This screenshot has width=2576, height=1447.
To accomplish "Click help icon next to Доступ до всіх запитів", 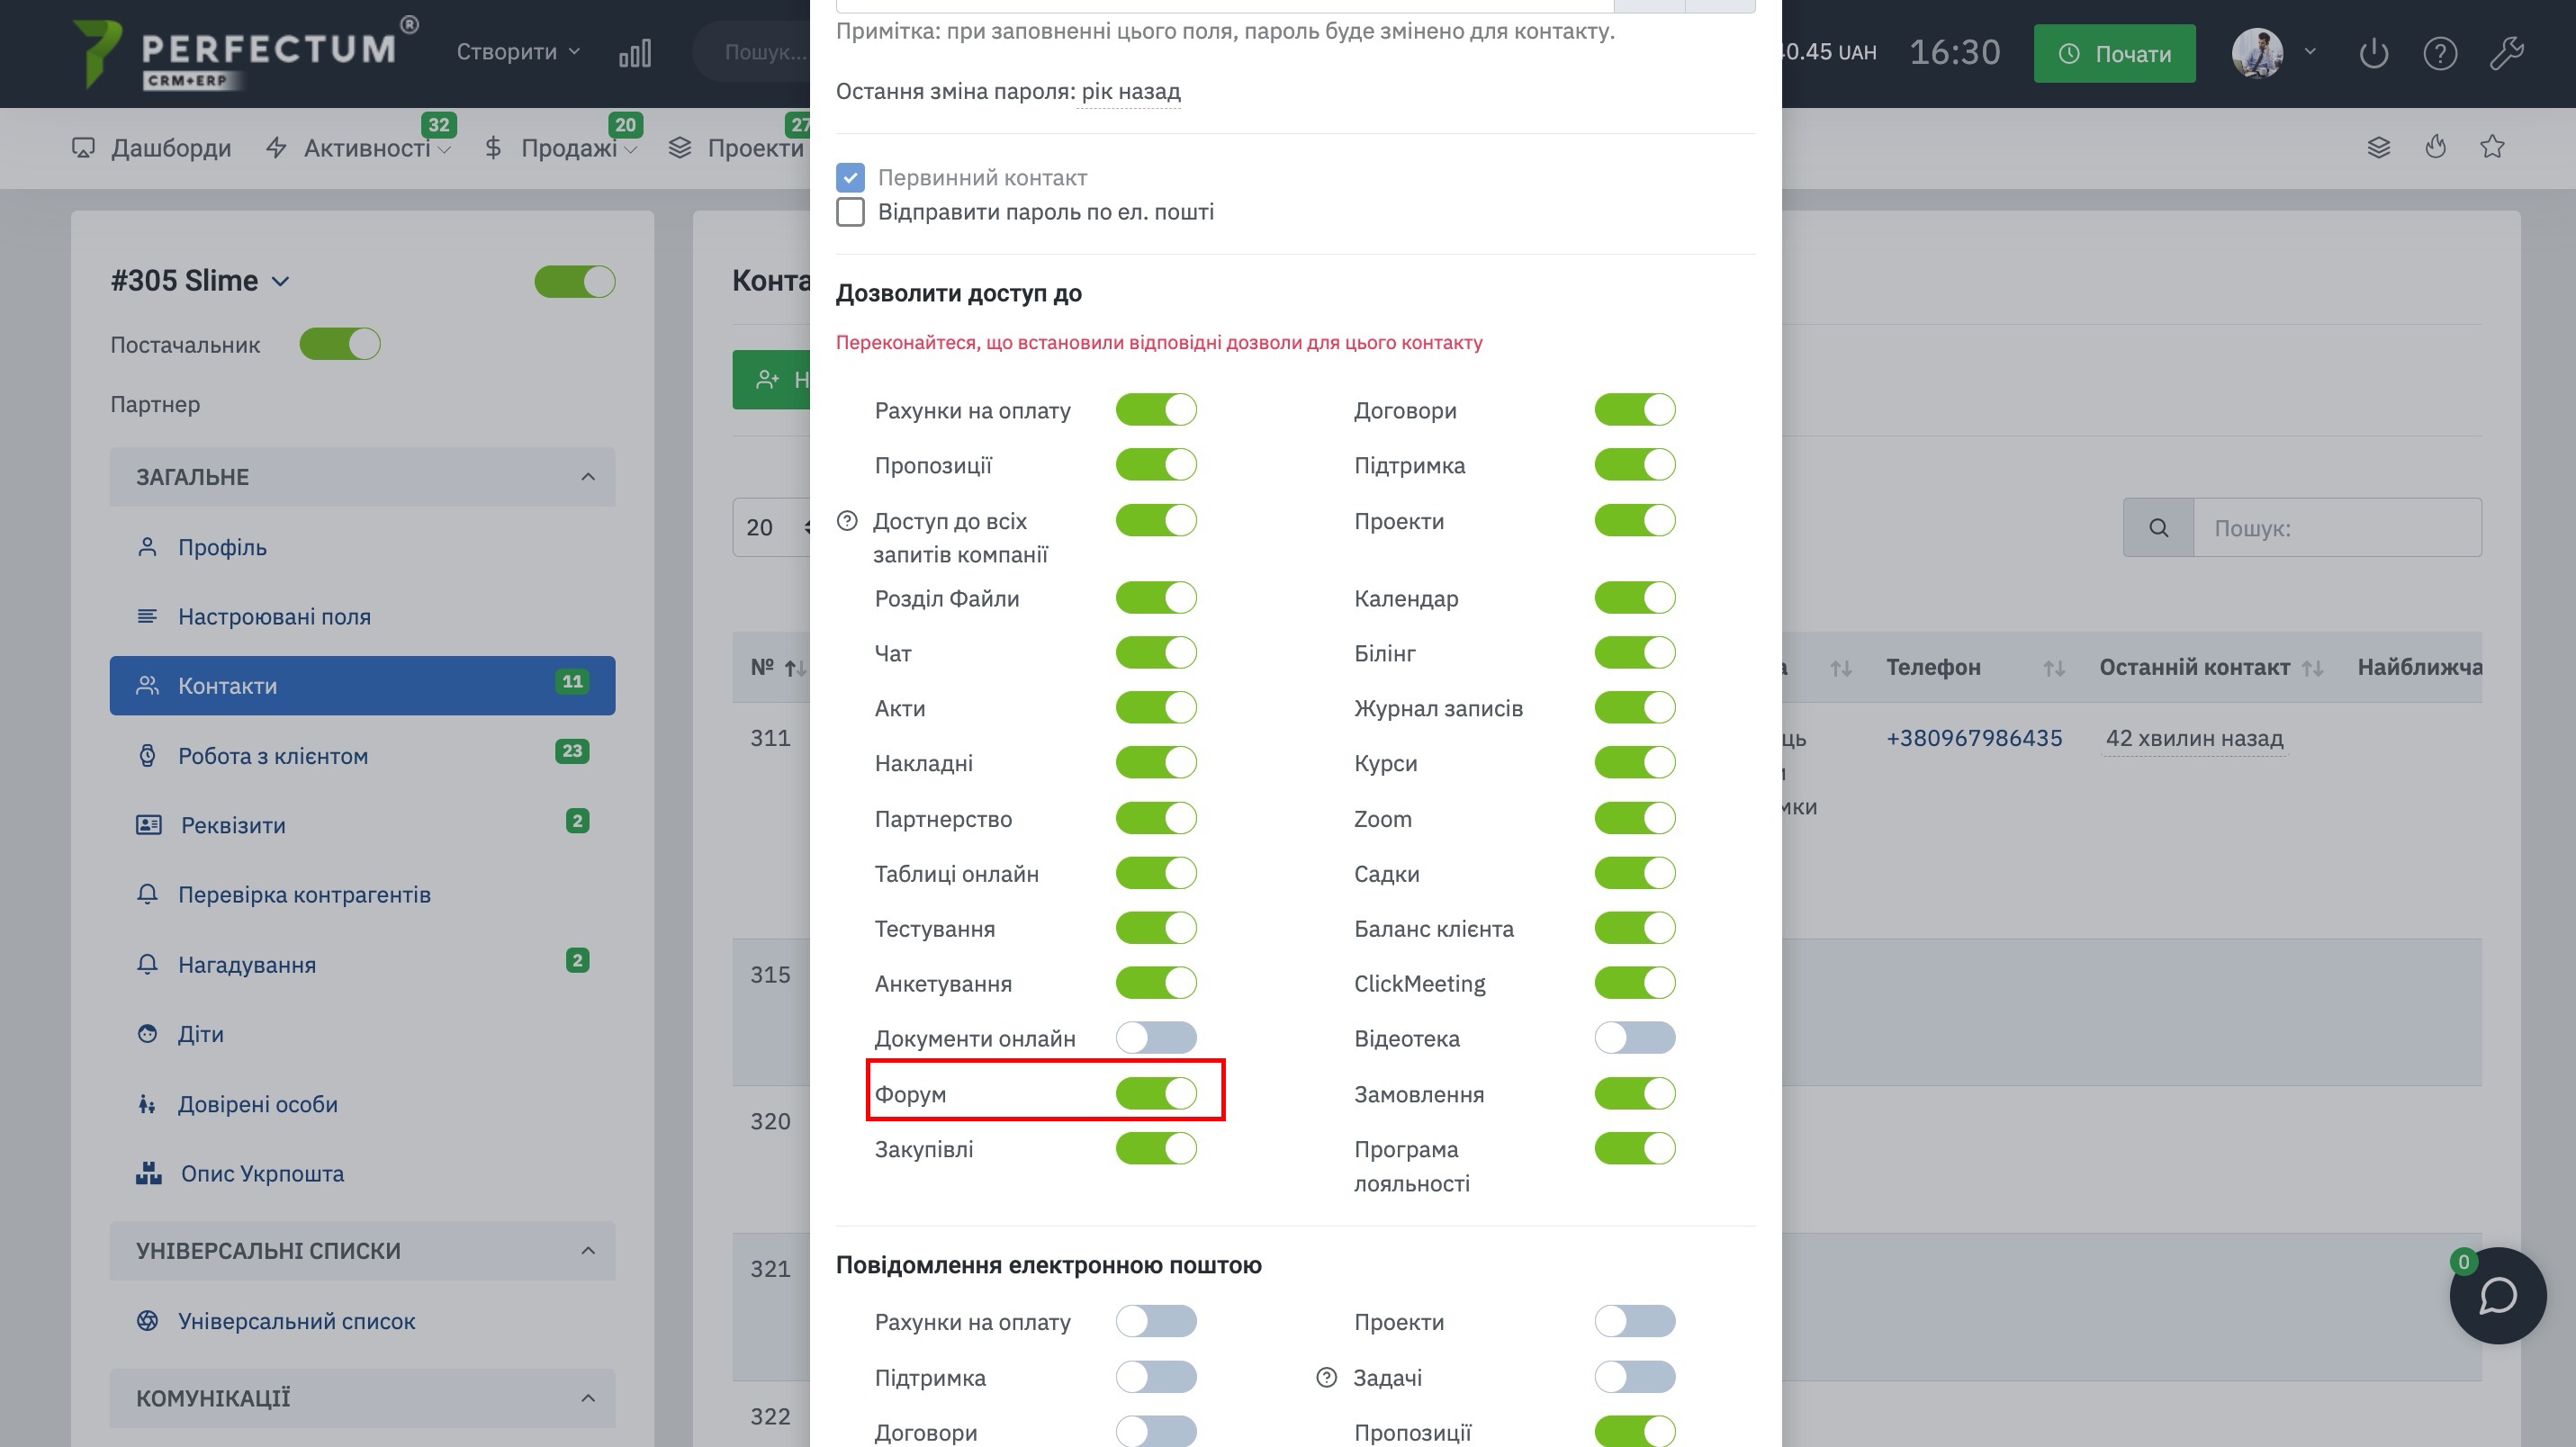I will (847, 521).
